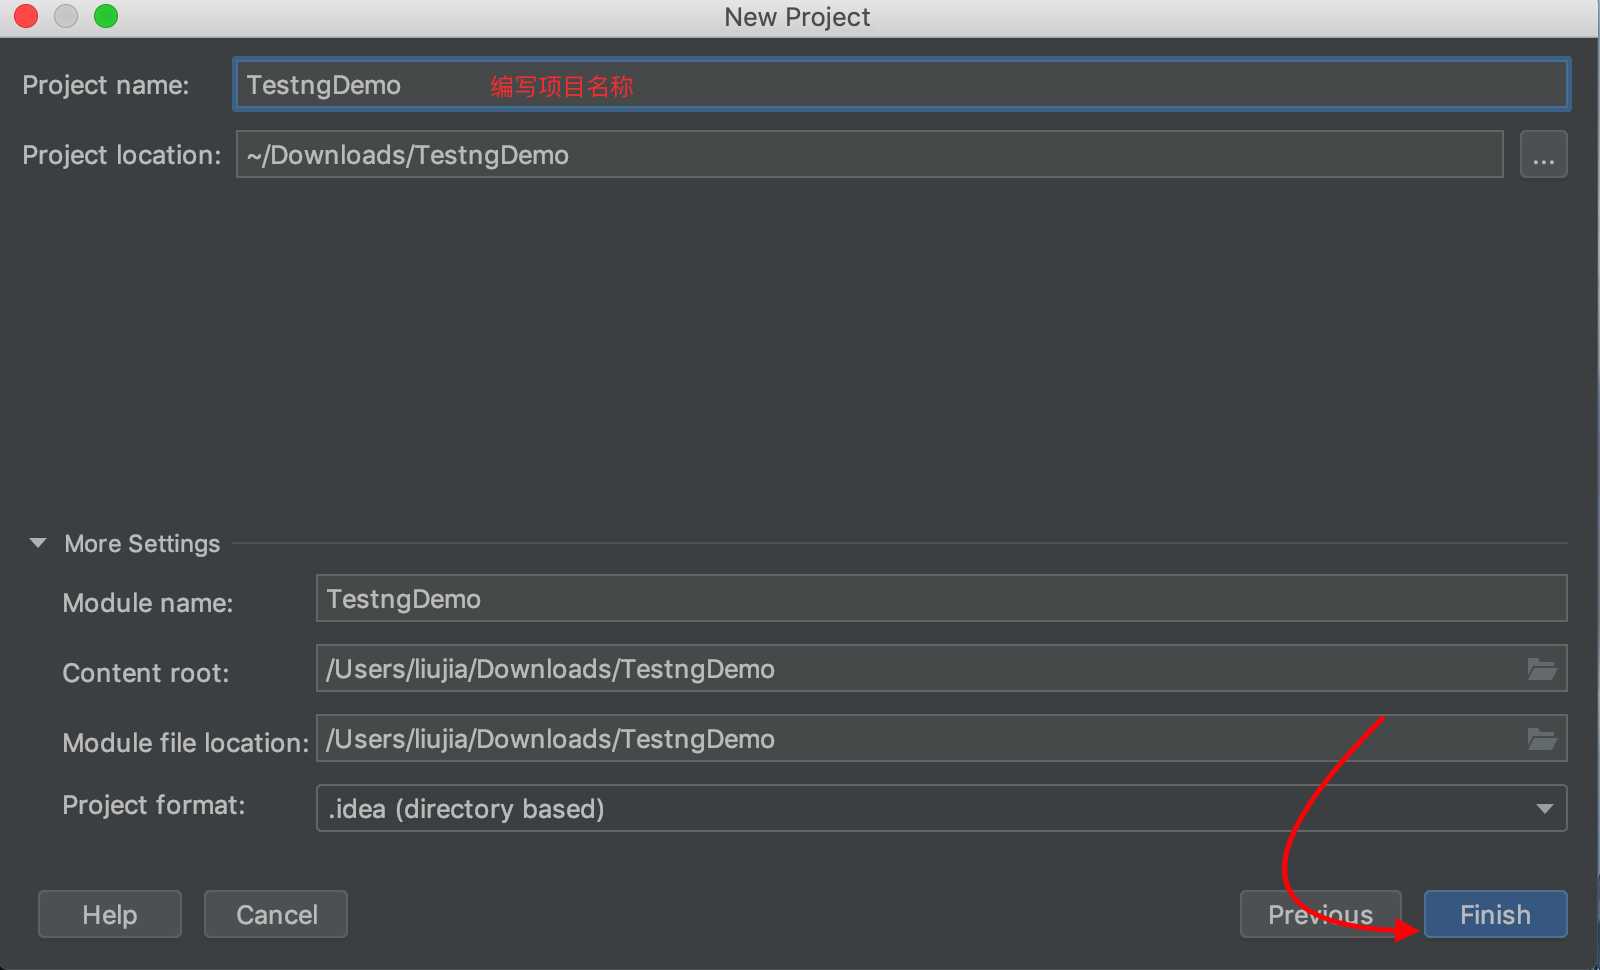Click the green zoom window button
Image resolution: width=1600 pixels, height=970 pixels.
click(x=106, y=16)
